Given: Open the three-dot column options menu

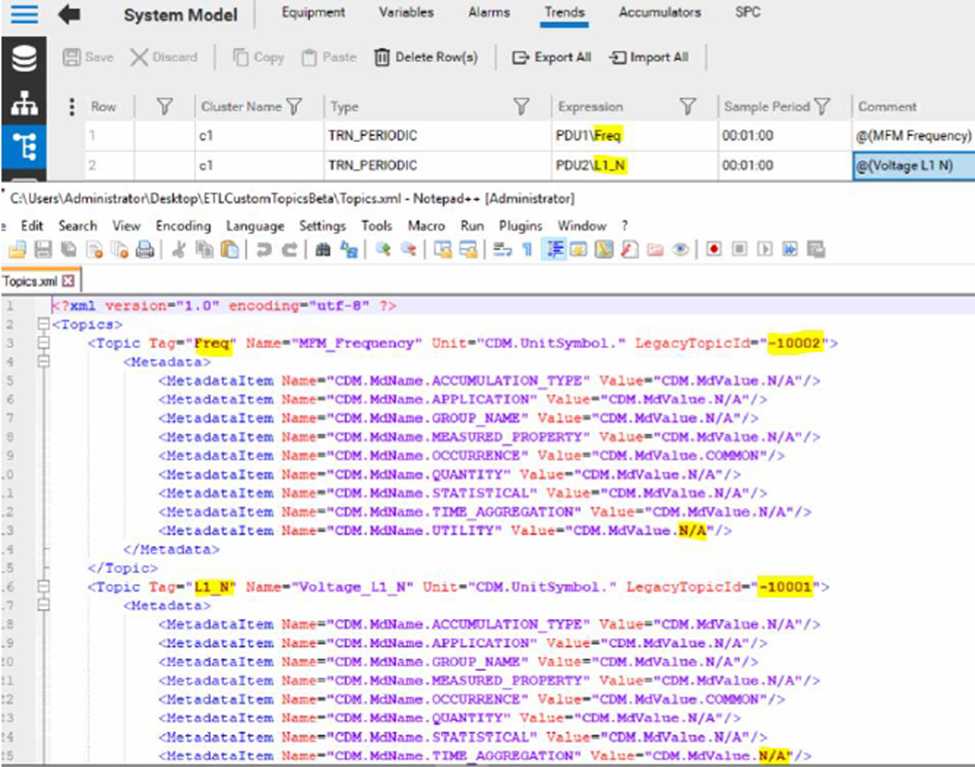Looking at the screenshot, I should (x=72, y=107).
